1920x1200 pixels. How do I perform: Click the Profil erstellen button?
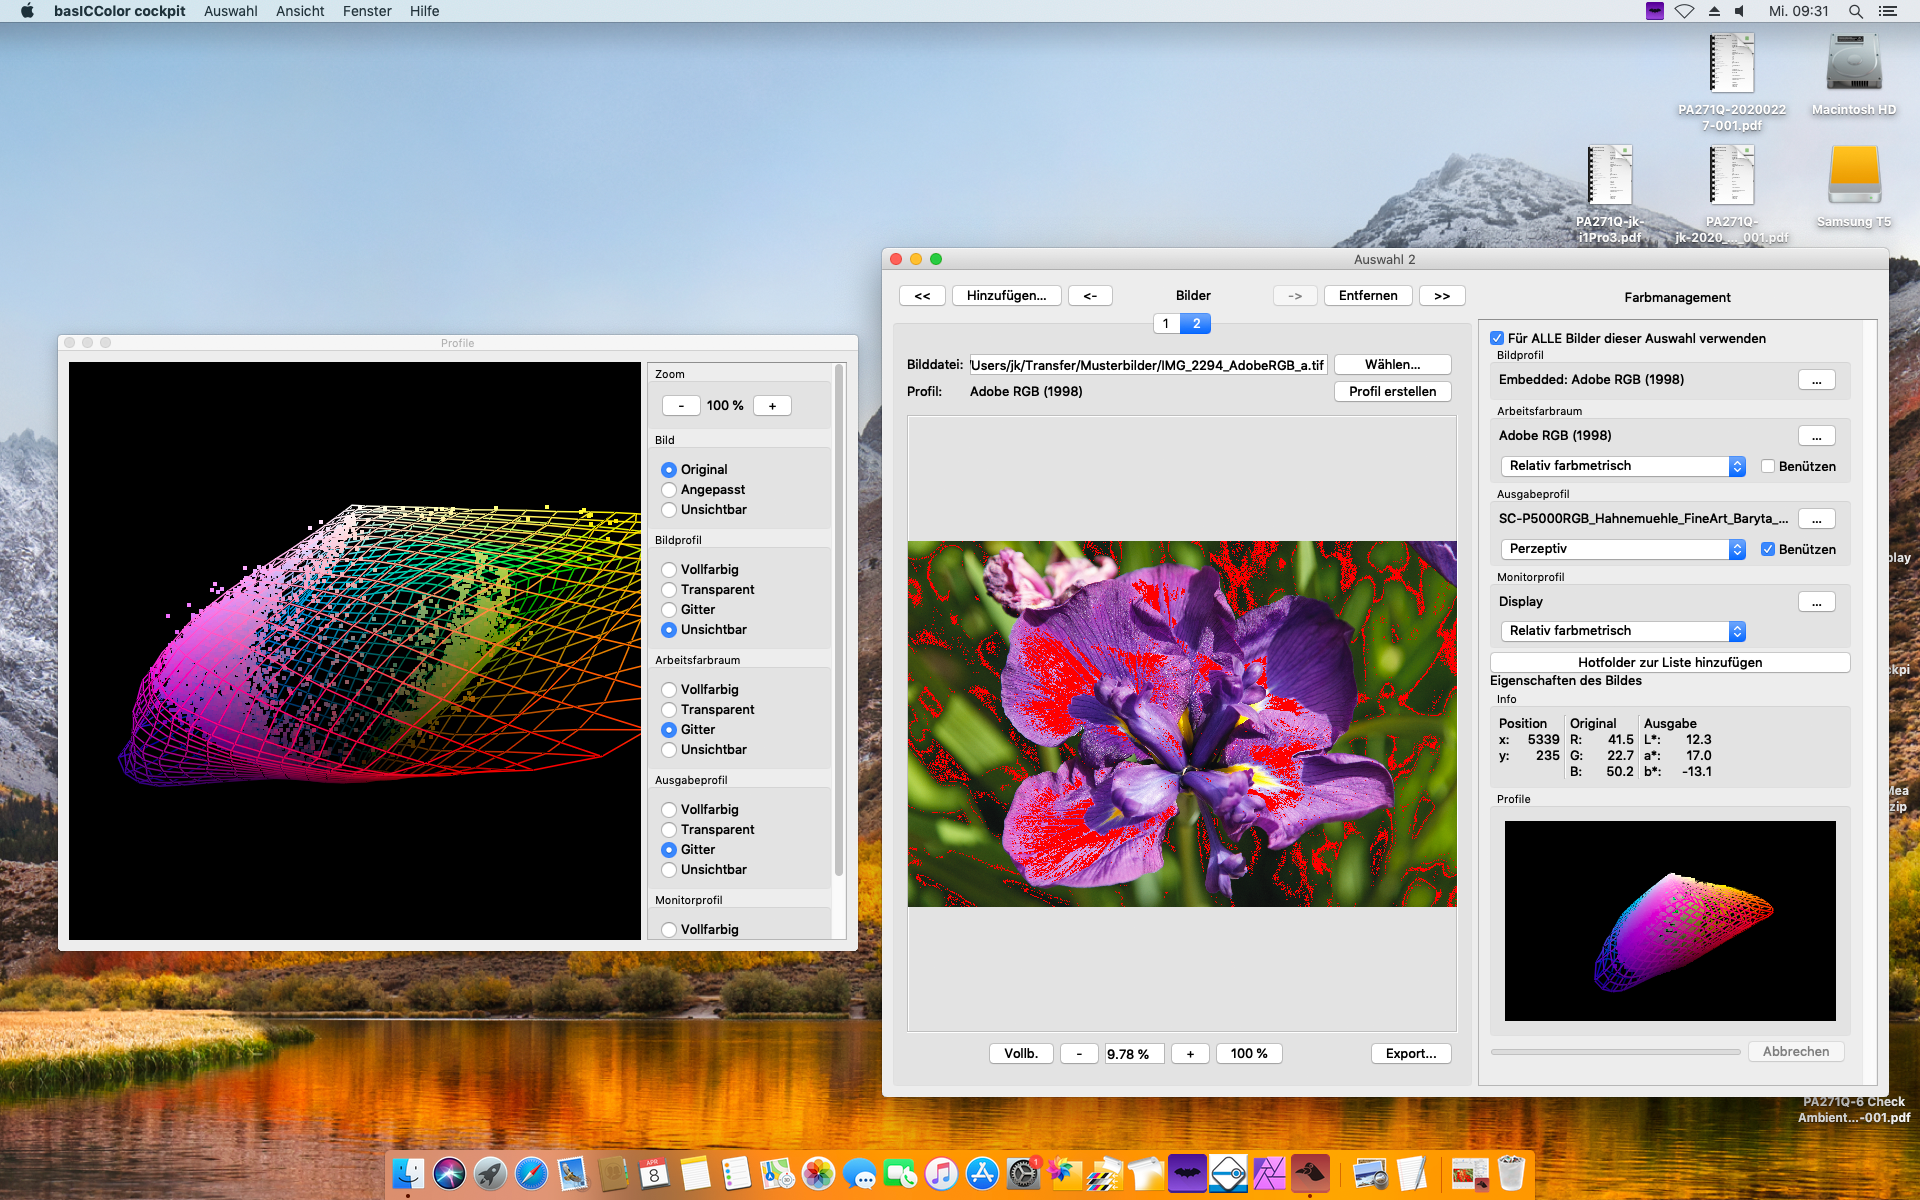[x=1392, y=392]
